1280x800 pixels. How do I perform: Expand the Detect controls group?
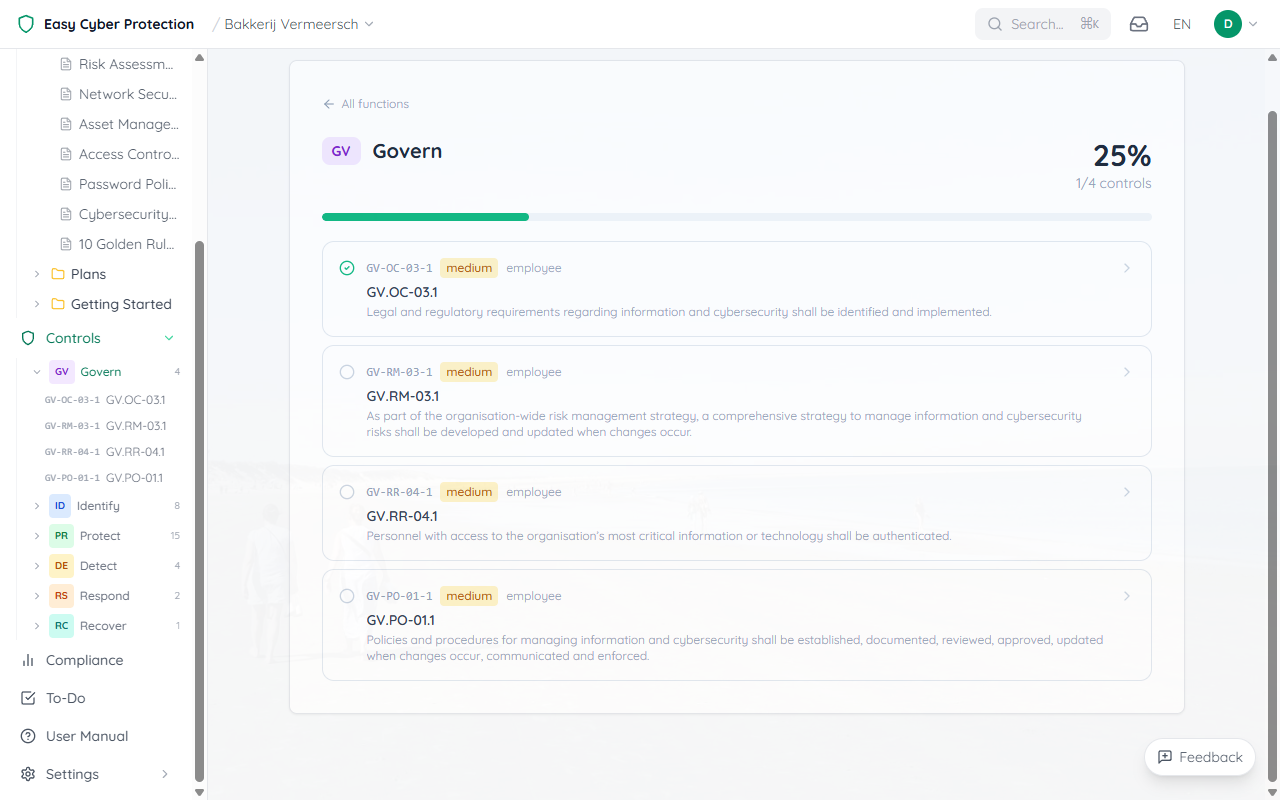37,565
